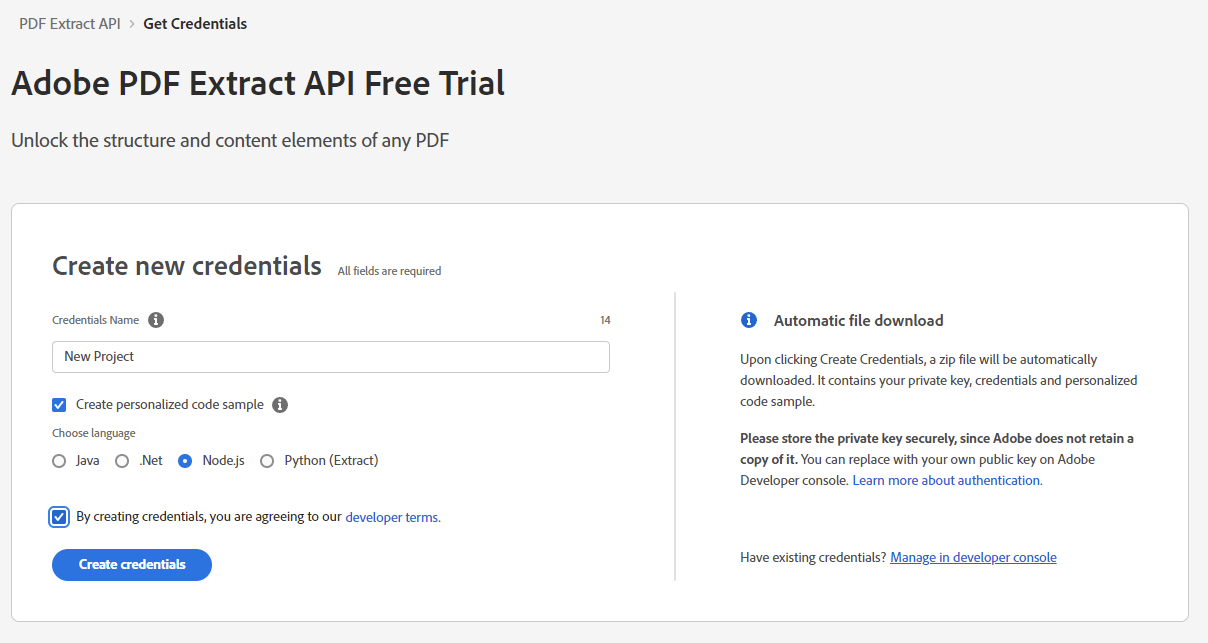
Task: Click the breadcrumb chevron separator
Action: [x=132, y=23]
